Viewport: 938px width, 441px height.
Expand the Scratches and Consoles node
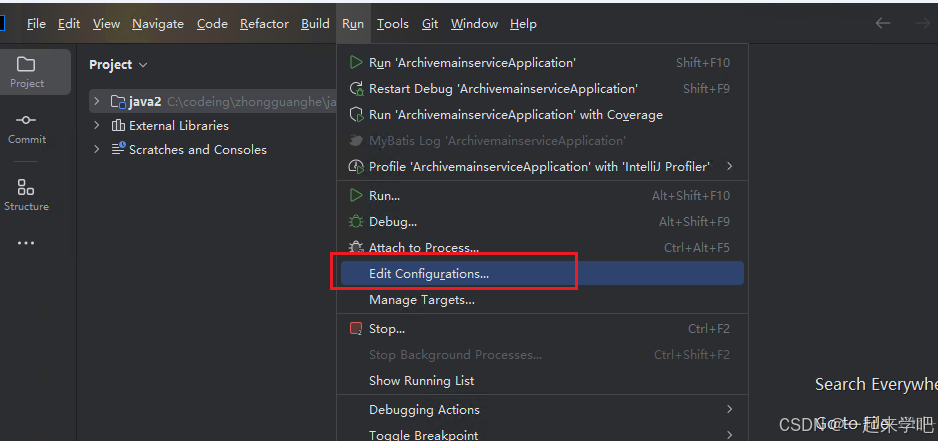[96, 149]
